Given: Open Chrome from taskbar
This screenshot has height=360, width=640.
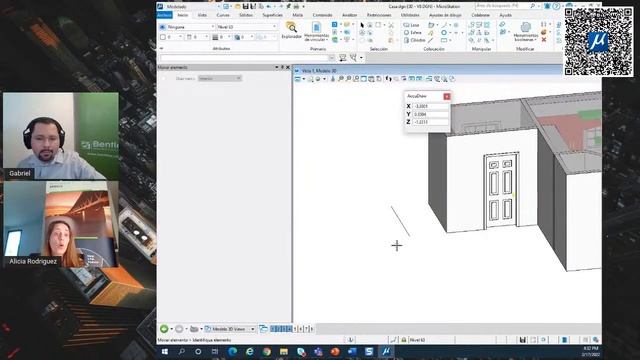Looking at the screenshot, I should (x=267, y=351).
